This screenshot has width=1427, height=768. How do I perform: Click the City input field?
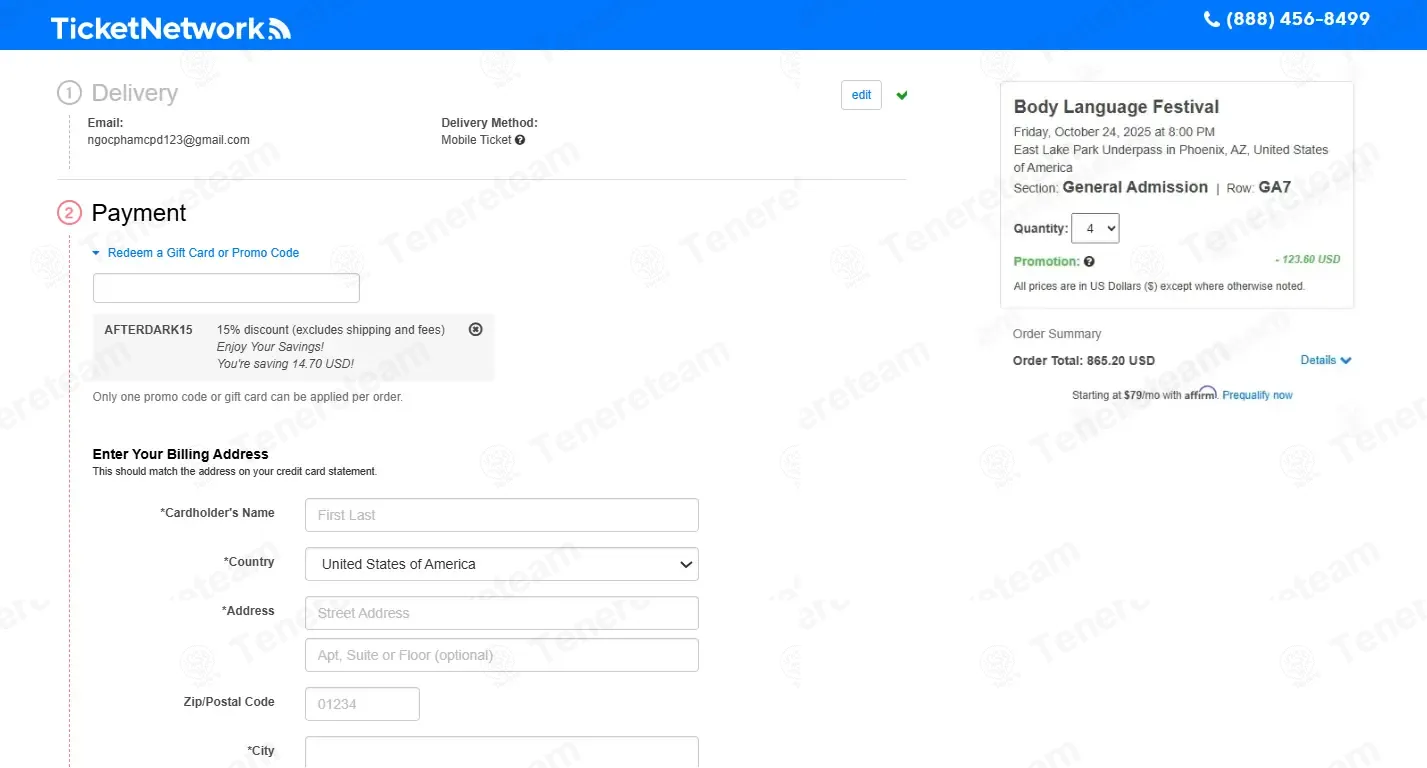502,752
